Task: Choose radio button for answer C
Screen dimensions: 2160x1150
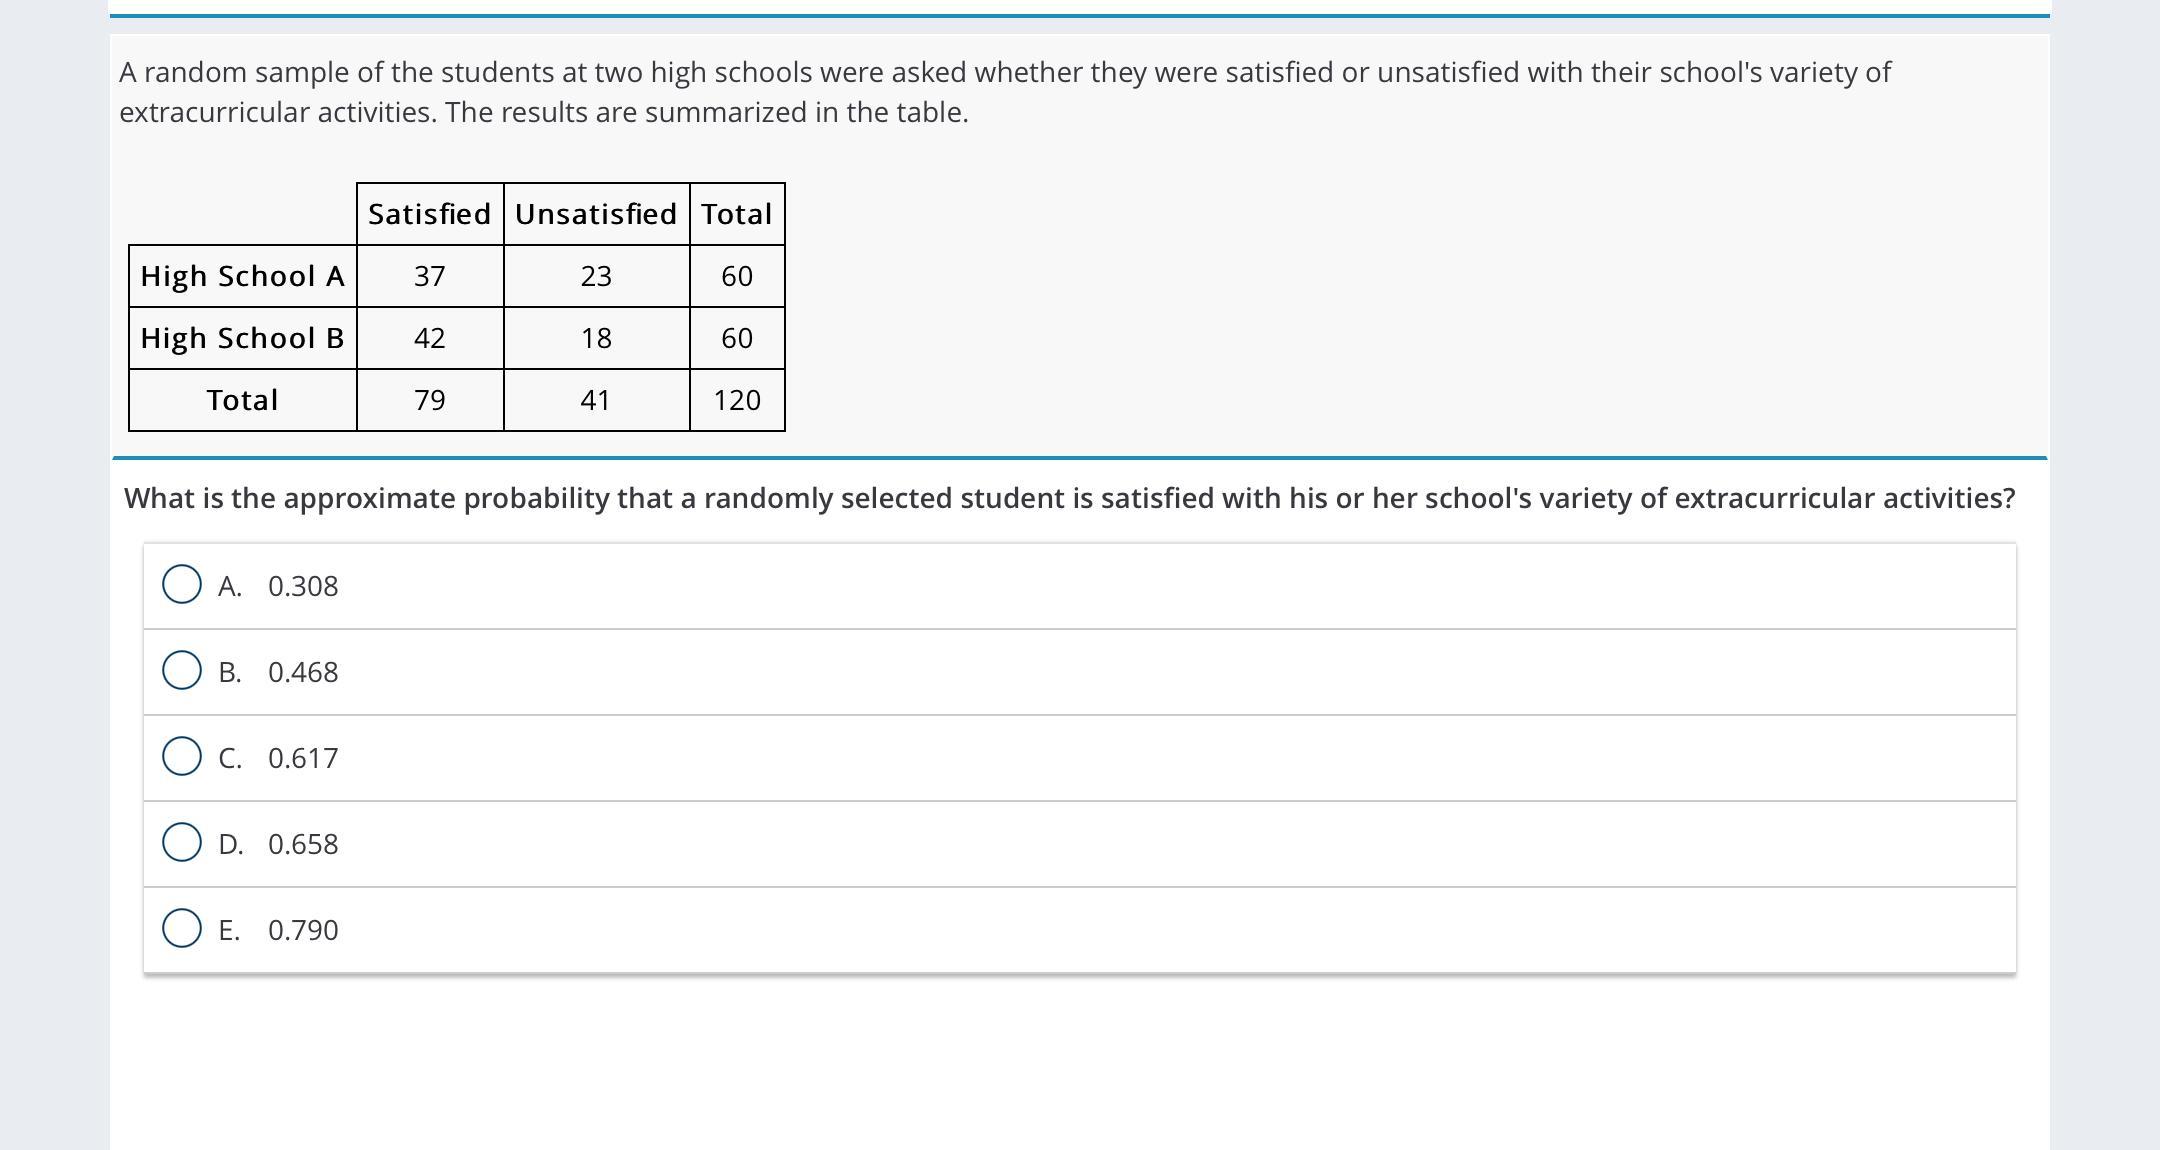Action: pos(182,757)
